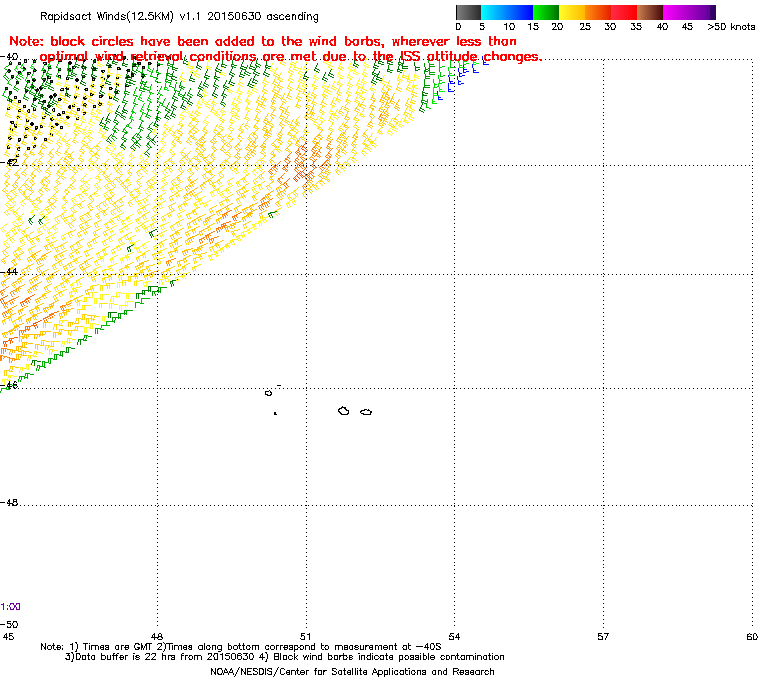Click the latitude label '-44'

[9, 272]
